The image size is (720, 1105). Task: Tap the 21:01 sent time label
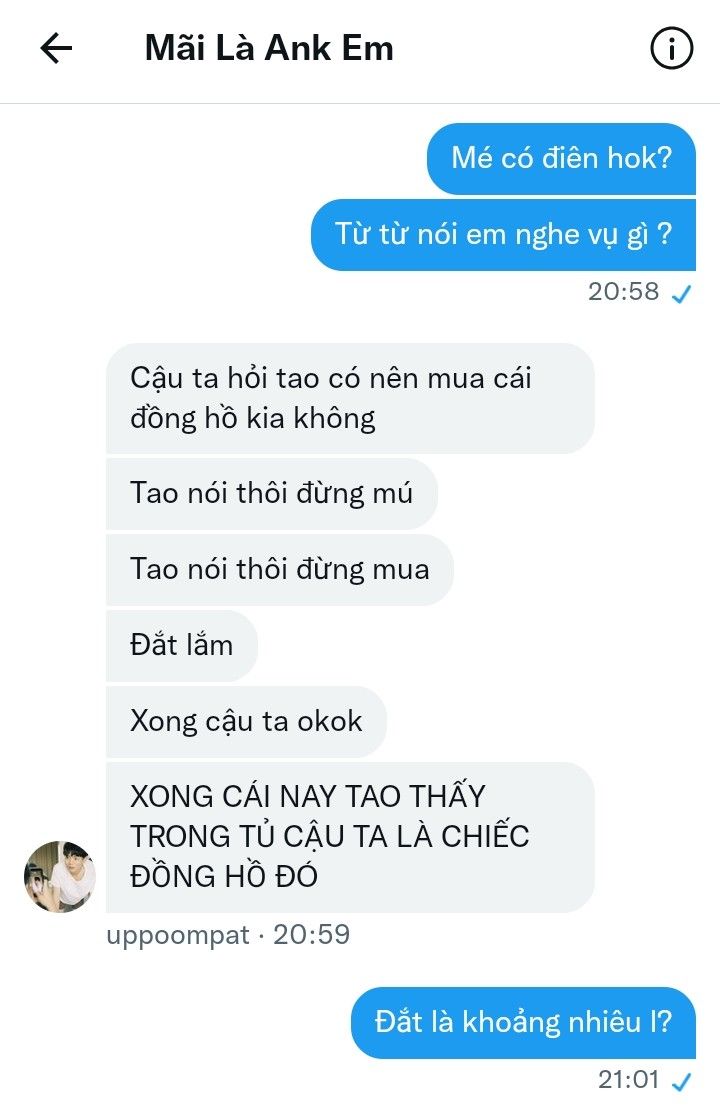(628, 1079)
